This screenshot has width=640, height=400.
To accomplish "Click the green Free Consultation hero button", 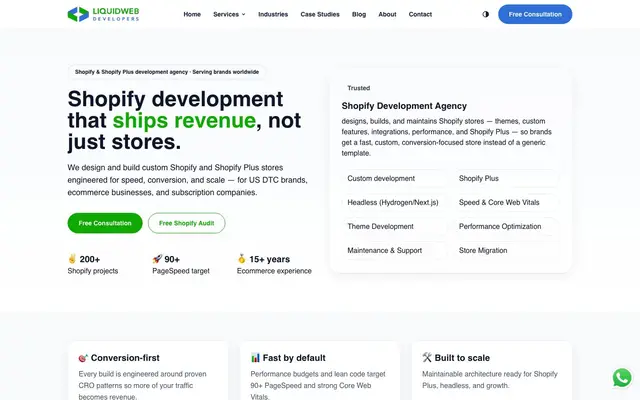I will pyautogui.click(x=105, y=223).
